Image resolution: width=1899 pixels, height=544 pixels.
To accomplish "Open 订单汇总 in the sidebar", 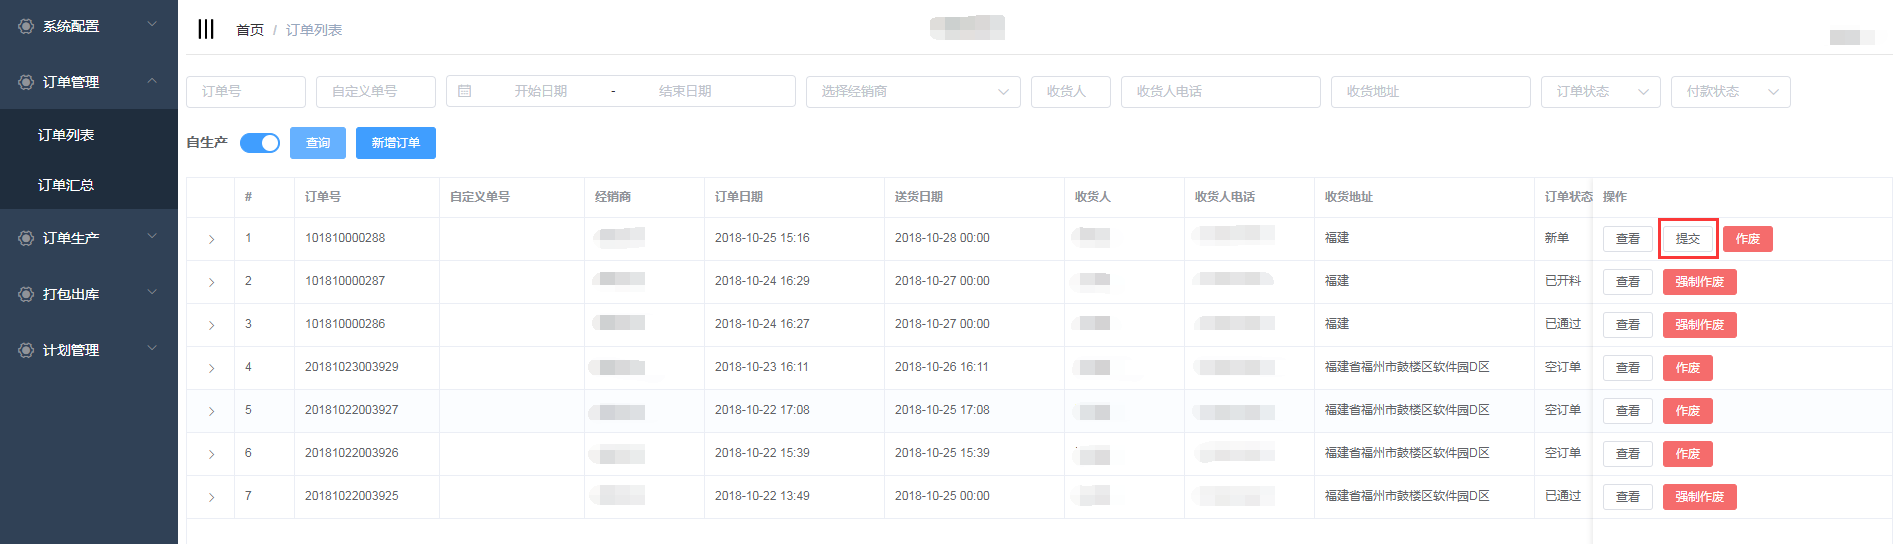I will (66, 185).
